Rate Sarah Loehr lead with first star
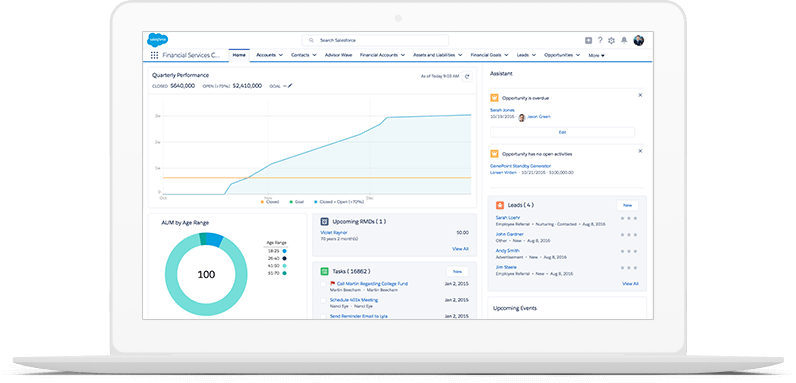The height and width of the screenshot is (383, 796). coord(622,218)
